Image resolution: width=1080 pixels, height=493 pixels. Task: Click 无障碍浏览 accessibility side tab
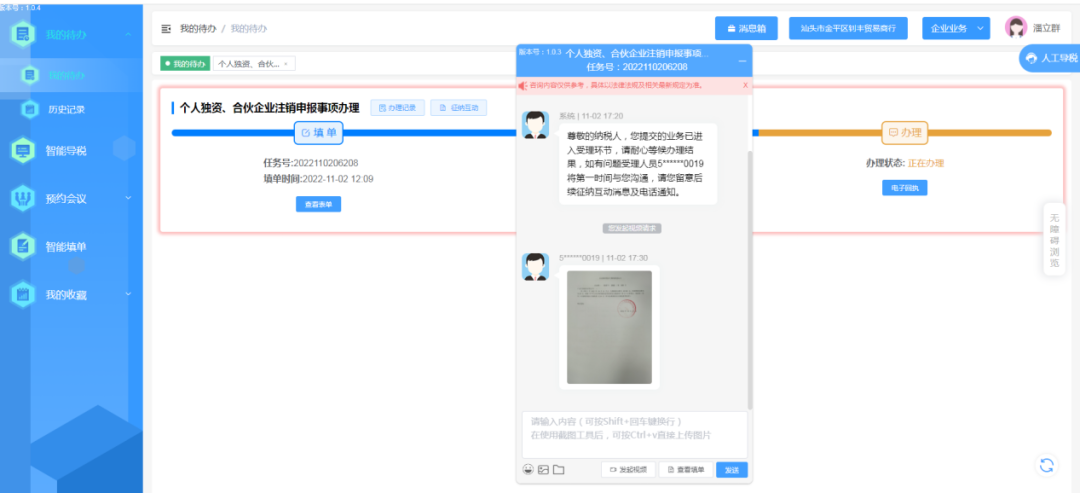[1054, 240]
